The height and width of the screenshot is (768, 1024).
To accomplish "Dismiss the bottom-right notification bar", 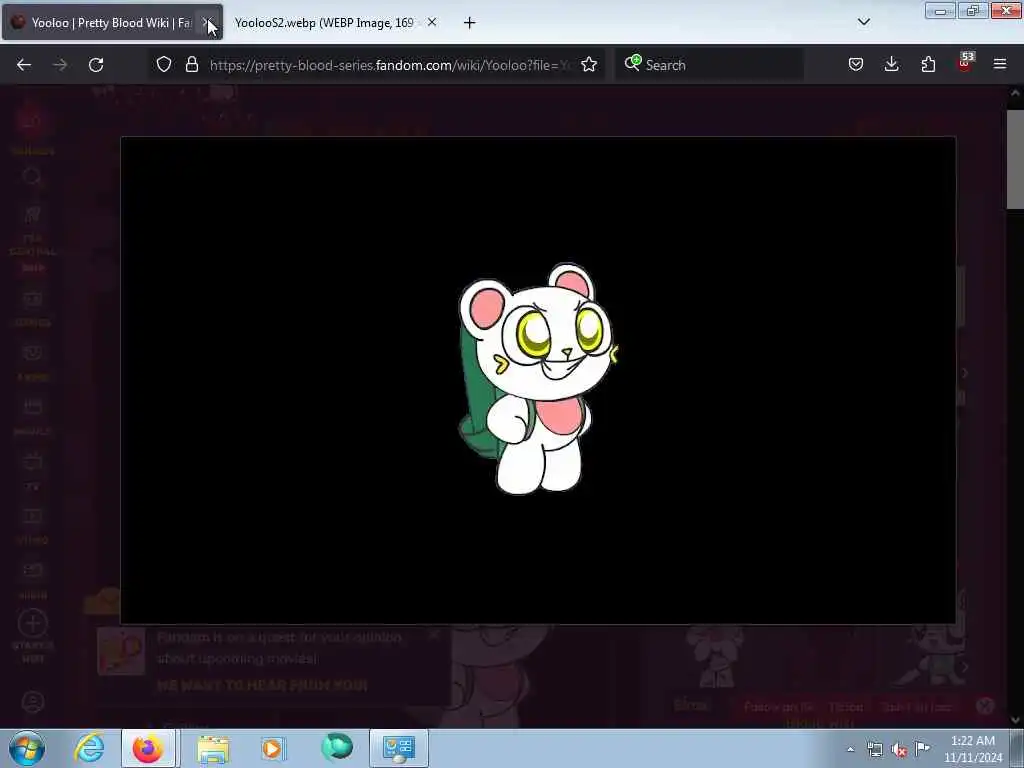I will (x=985, y=705).
